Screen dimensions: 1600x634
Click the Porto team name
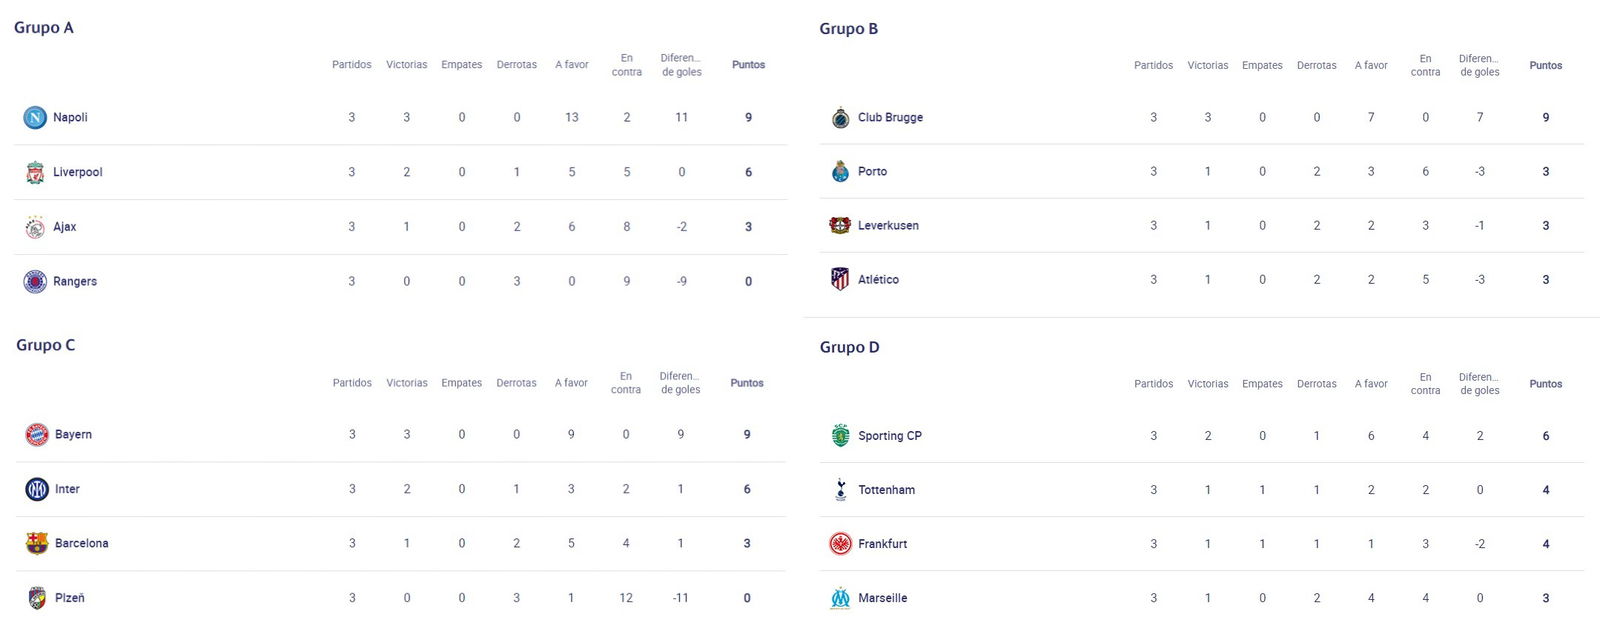point(872,172)
